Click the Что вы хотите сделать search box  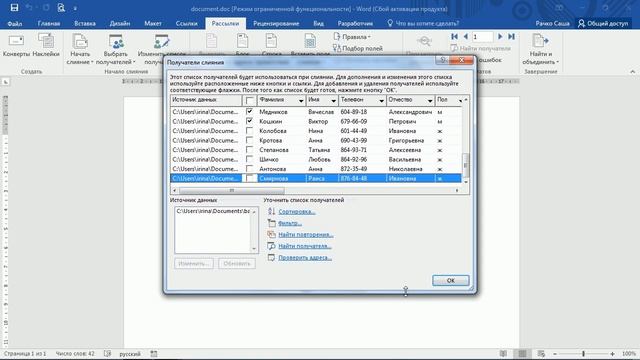point(423,24)
